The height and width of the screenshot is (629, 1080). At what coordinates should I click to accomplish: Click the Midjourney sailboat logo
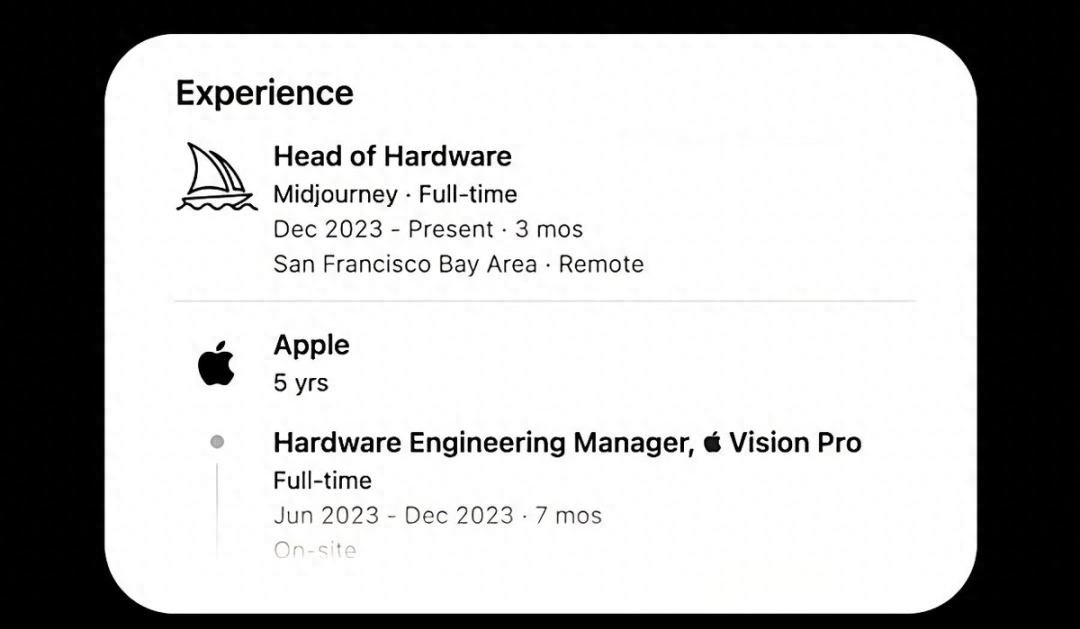216,176
